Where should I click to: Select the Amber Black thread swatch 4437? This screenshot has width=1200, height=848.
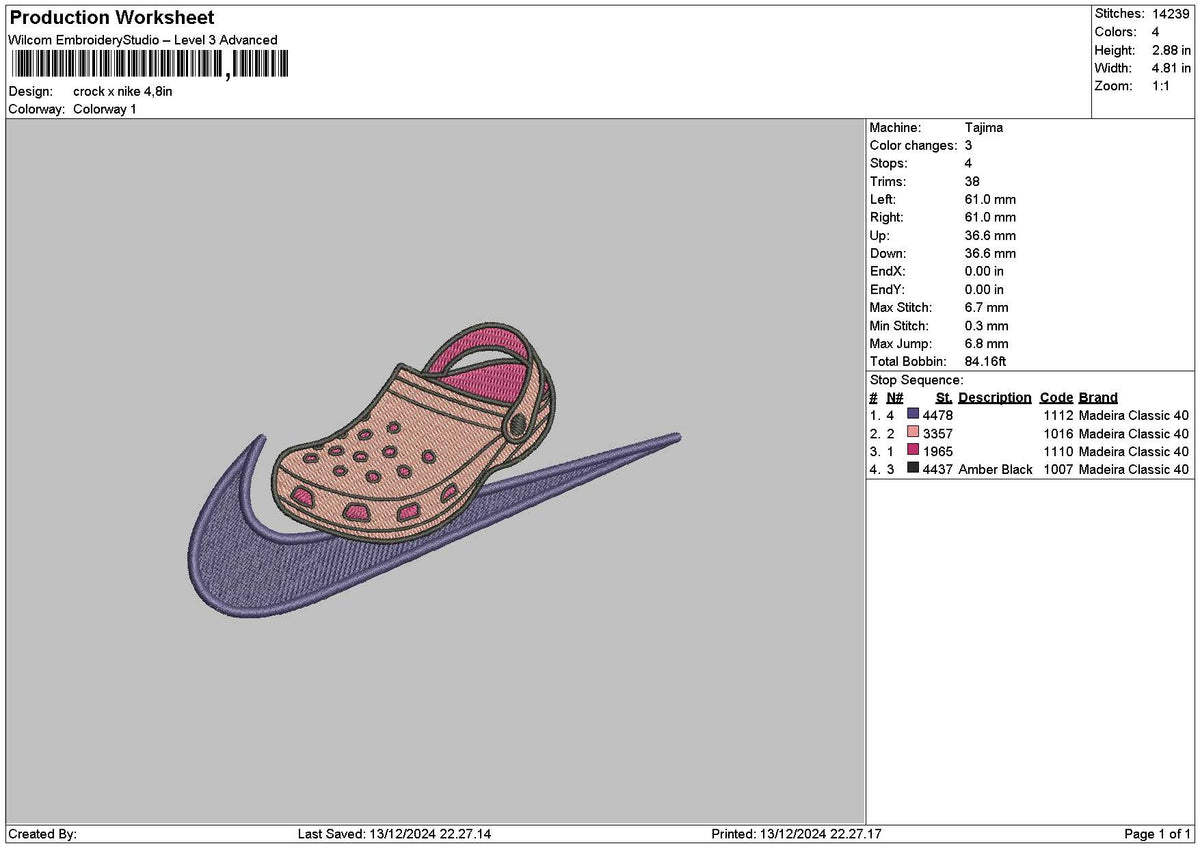point(911,469)
